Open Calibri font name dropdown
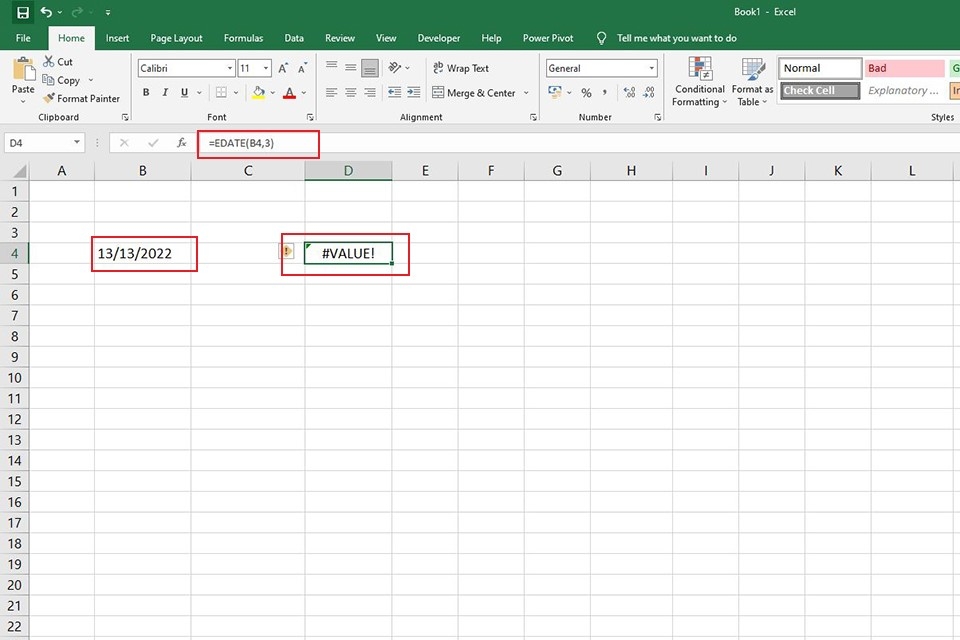Screen dimensions: 960x640 pos(230,68)
